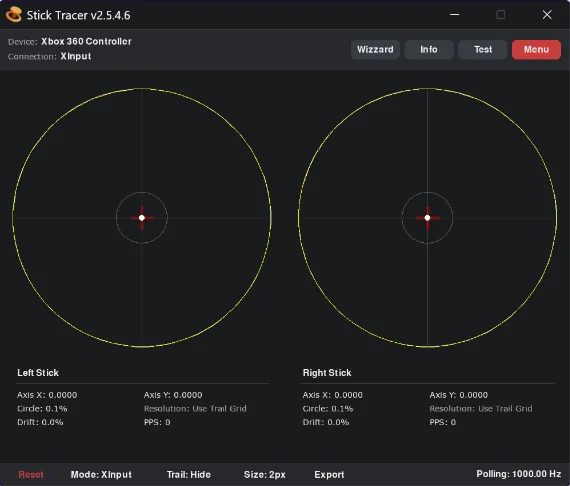Click Left Stick PPS: 0 value
570x486 pixels.
pos(157,422)
